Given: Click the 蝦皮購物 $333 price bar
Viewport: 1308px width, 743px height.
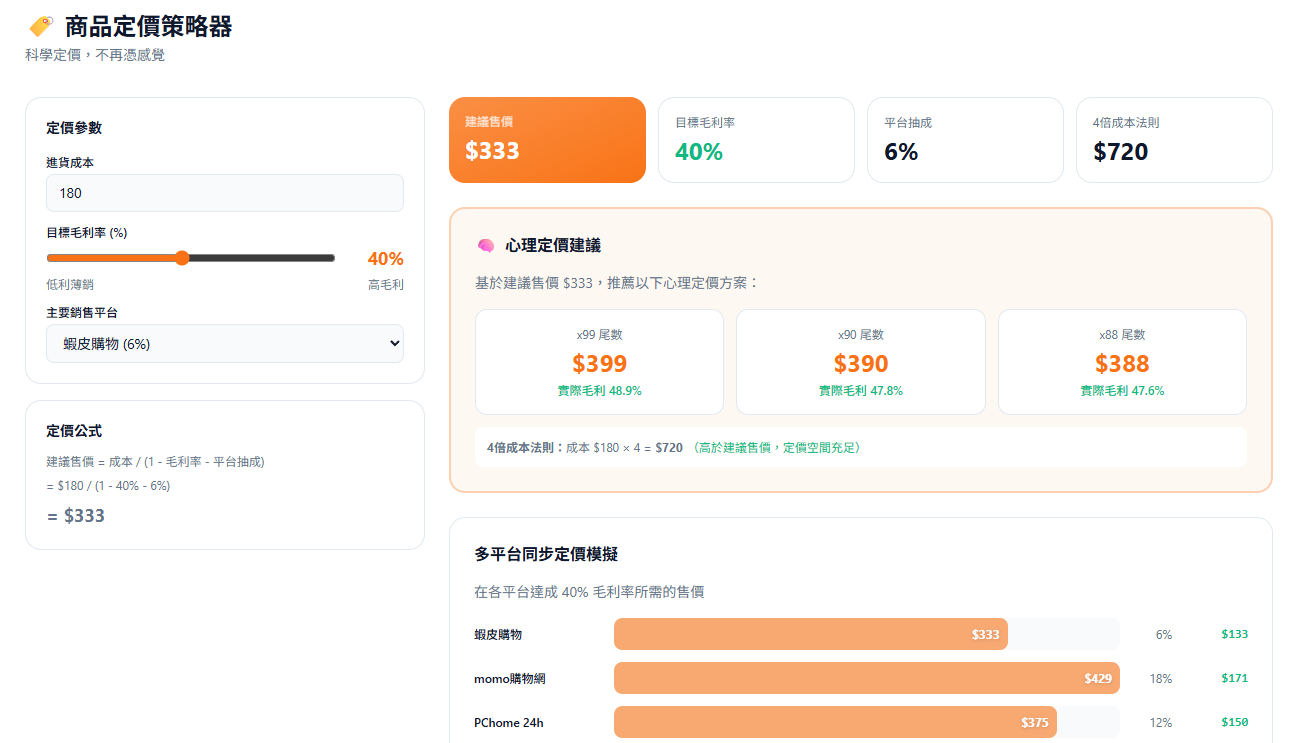Looking at the screenshot, I should tap(810, 634).
